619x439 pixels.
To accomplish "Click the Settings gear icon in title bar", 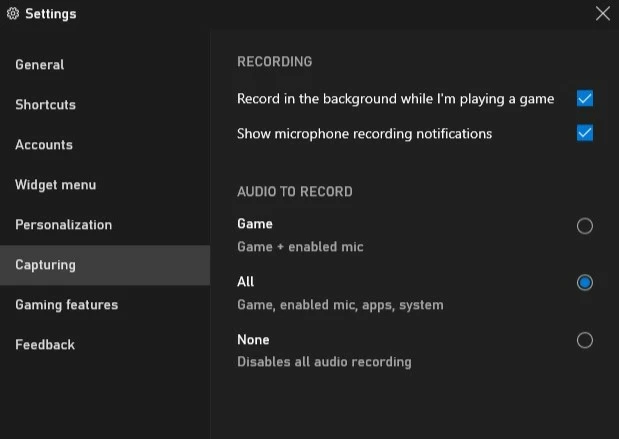I will (12, 14).
